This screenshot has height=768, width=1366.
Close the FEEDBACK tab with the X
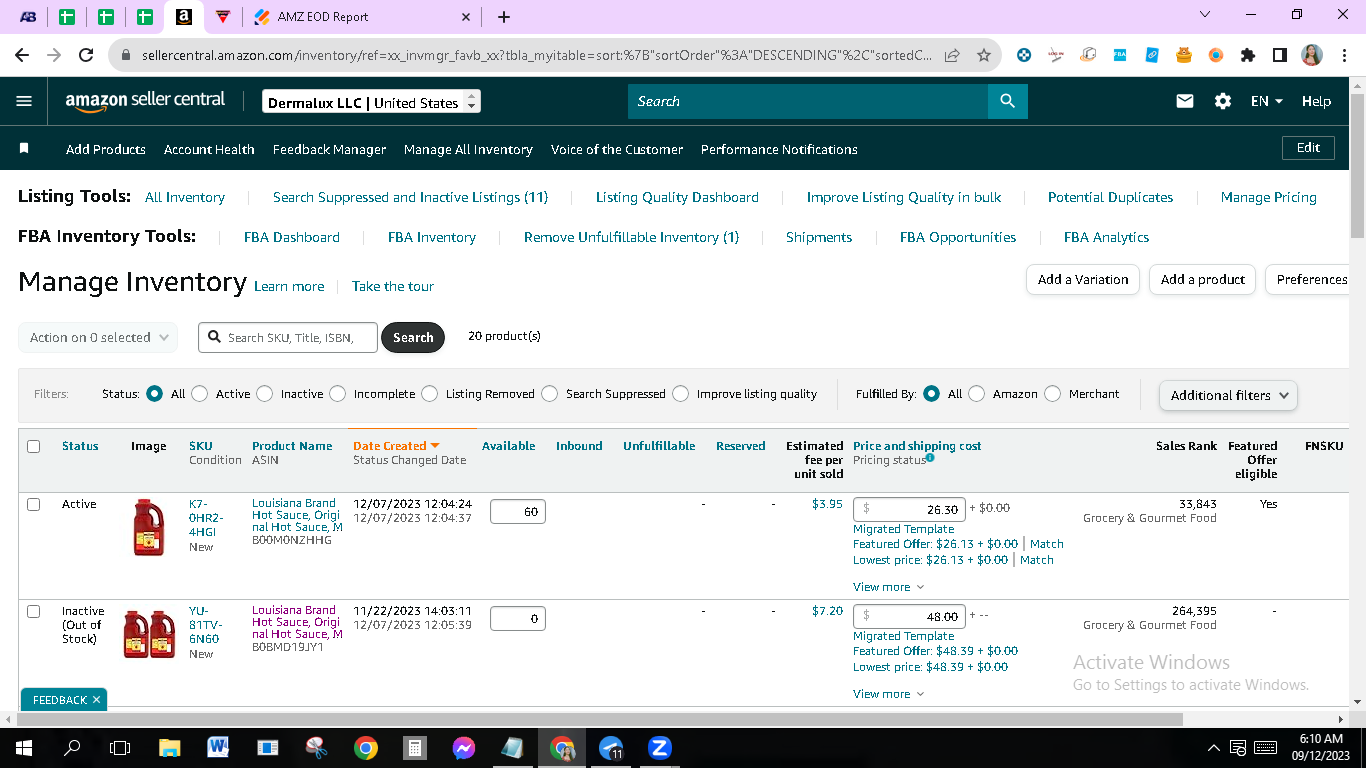(x=96, y=700)
